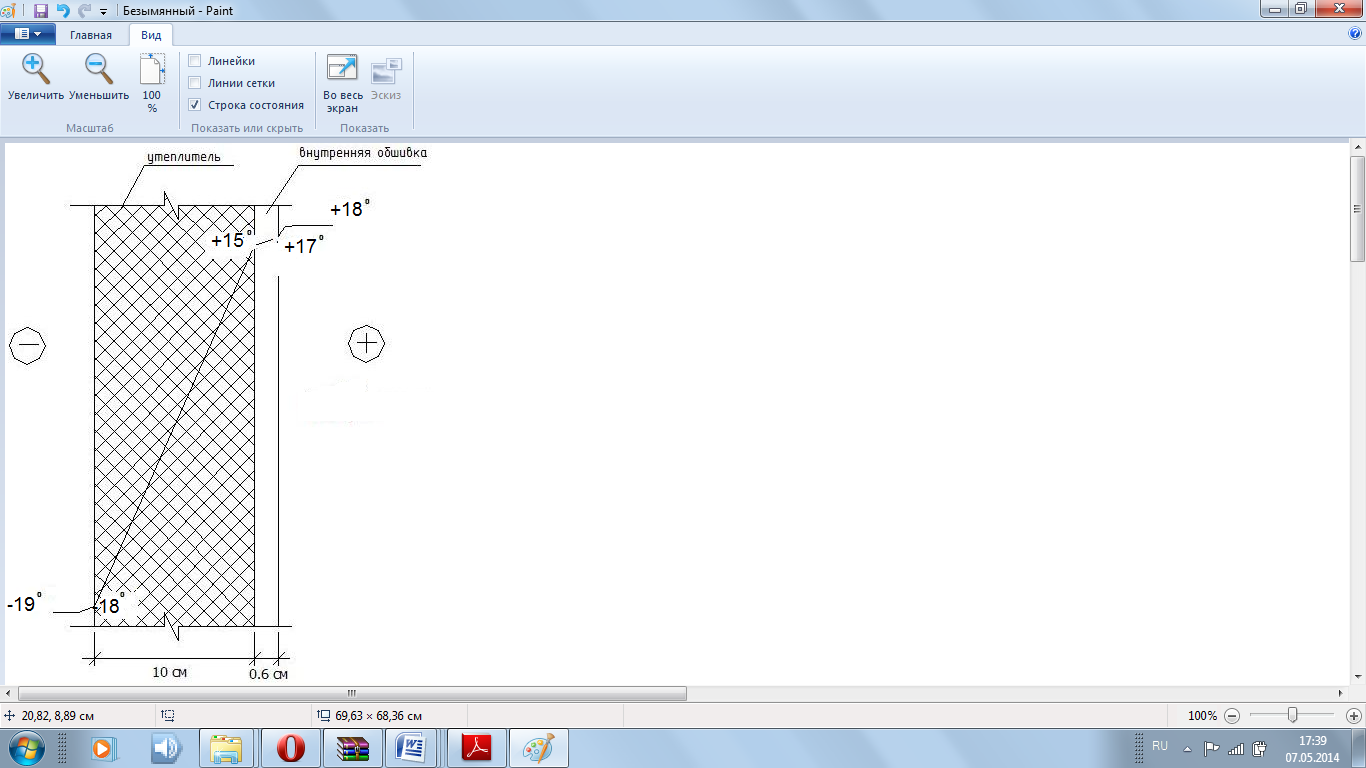
Task: Click the canvas size 69,63 × 68,36 см text
Action: pos(378,716)
